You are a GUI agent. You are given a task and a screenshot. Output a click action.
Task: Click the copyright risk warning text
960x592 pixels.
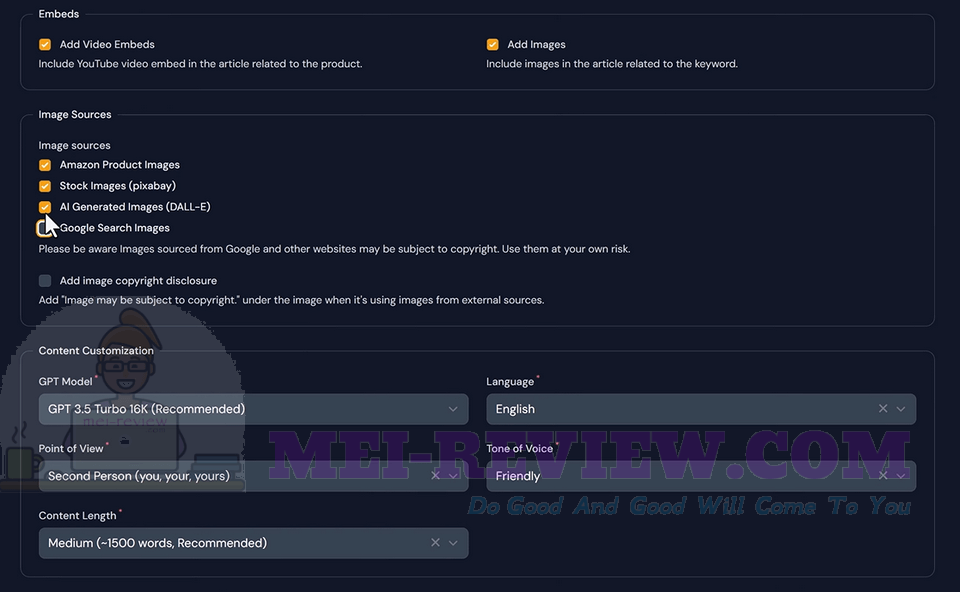(334, 249)
